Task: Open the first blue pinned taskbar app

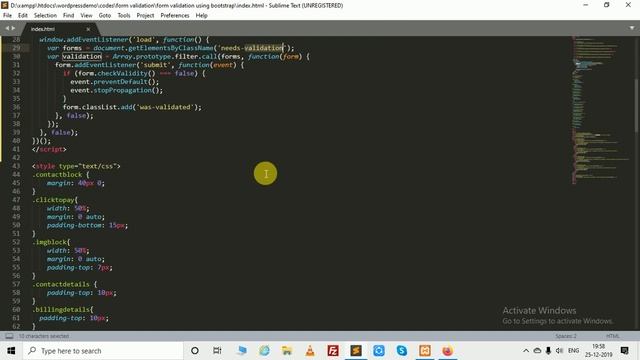Action: pyautogui.click(x=242, y=351)
